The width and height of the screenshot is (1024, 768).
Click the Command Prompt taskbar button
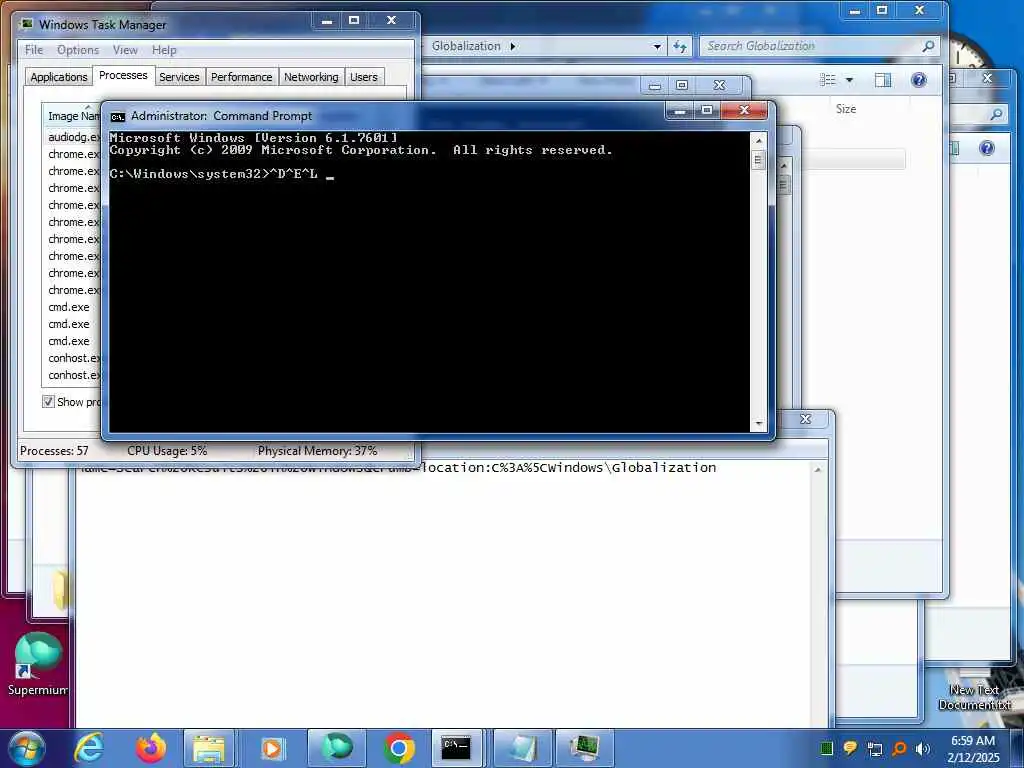point(456,748)
